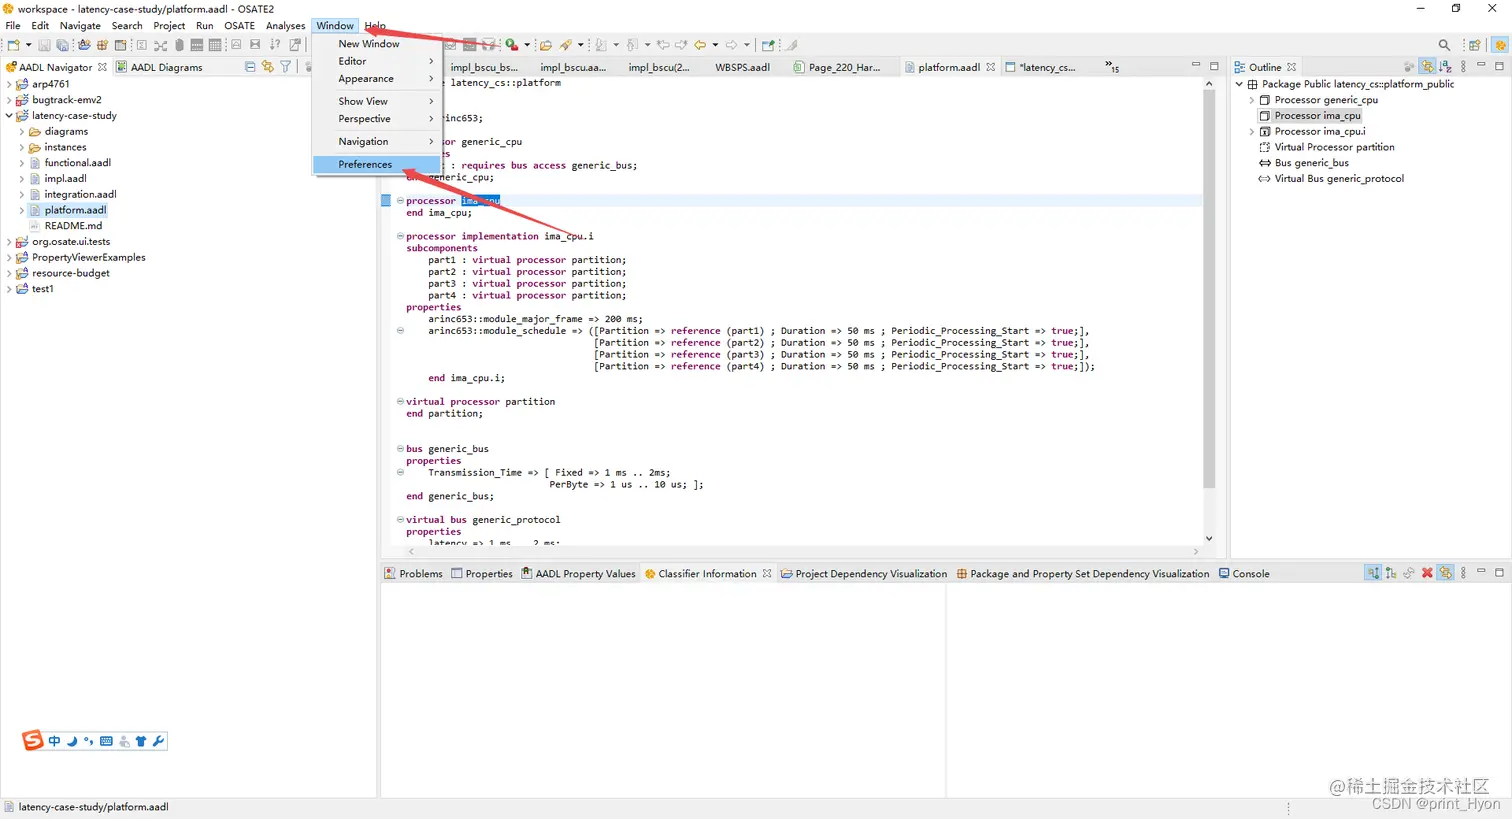Click the Forward navigation arrow icon
Image resolution: width=1512 pixels, height=819 pixels.
tap(731, 45)
